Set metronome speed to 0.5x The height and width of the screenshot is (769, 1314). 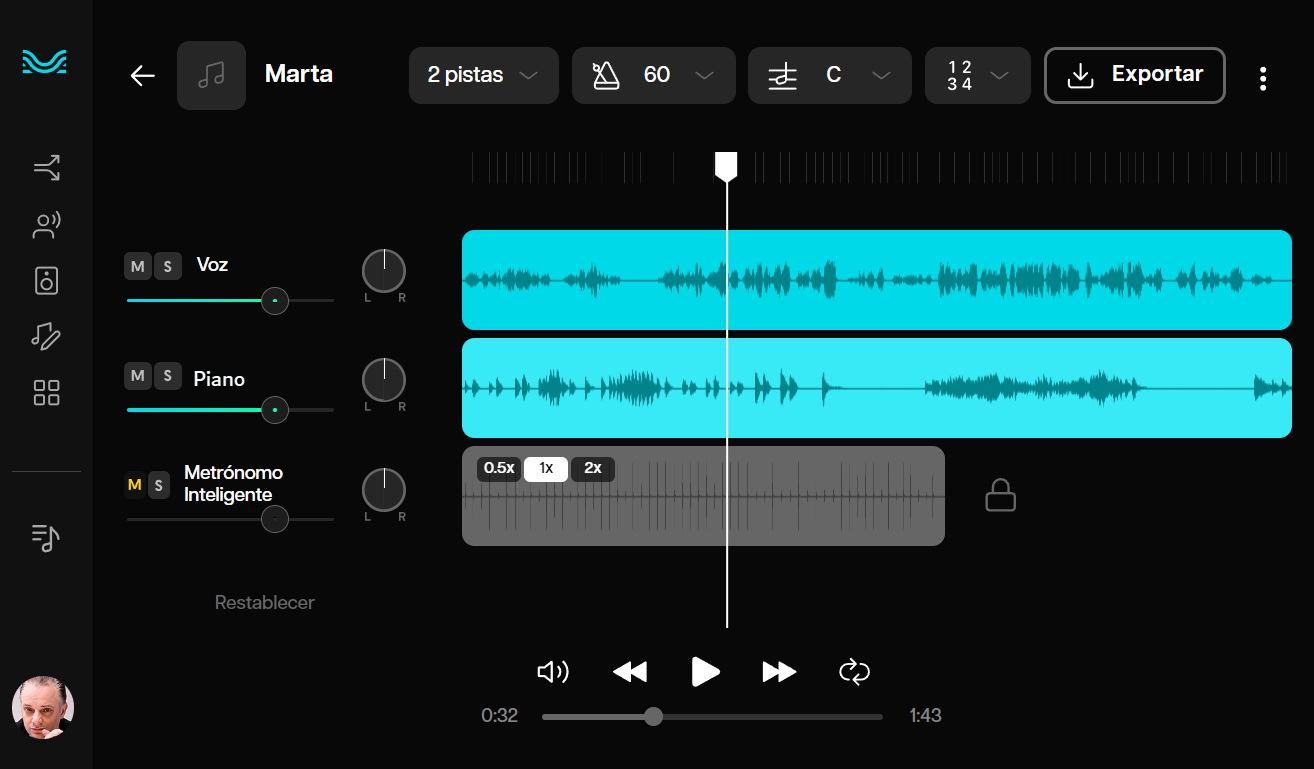(499, 469)
